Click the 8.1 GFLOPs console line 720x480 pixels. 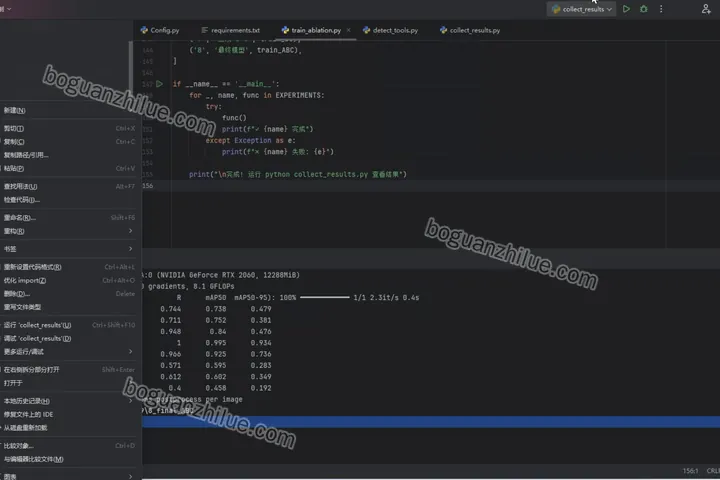point(188,286)
